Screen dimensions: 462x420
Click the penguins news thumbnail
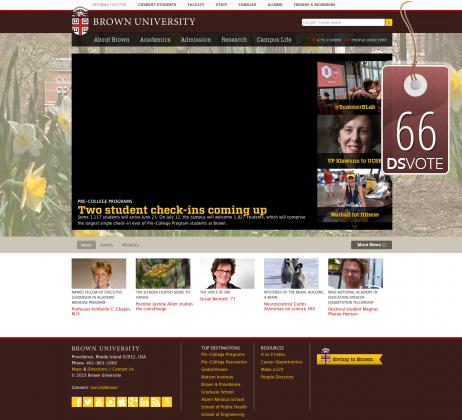291,273
